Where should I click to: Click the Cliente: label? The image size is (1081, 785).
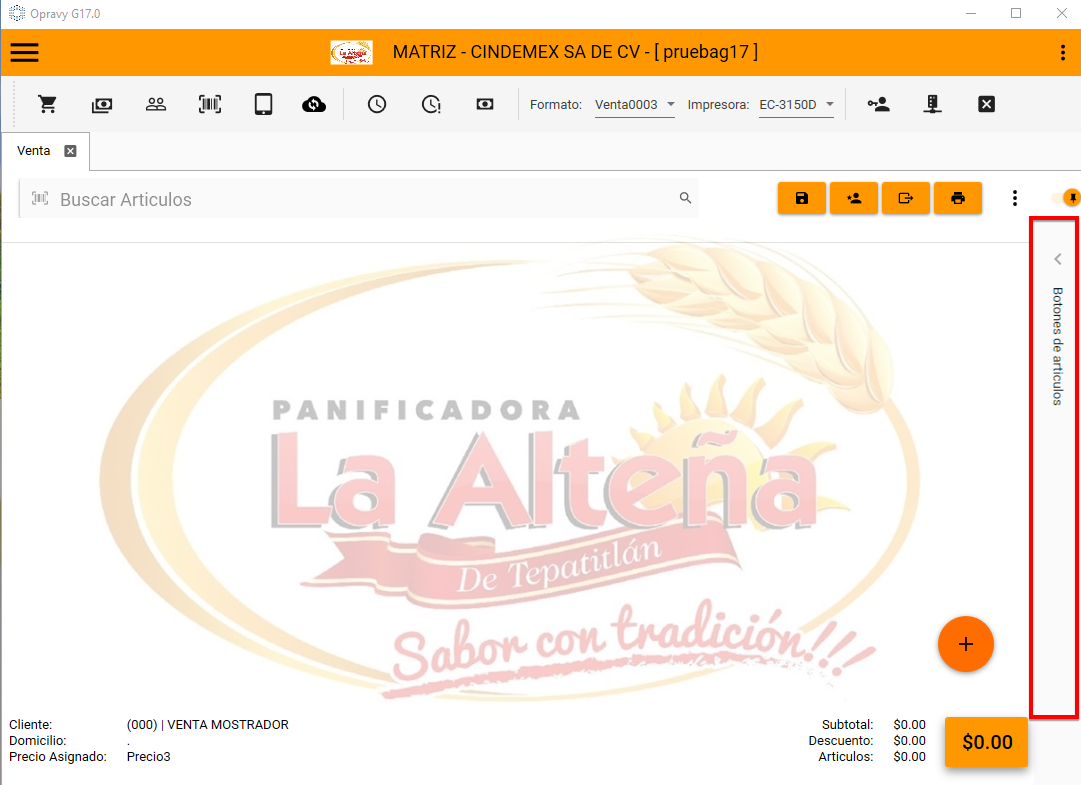(30, 724)
